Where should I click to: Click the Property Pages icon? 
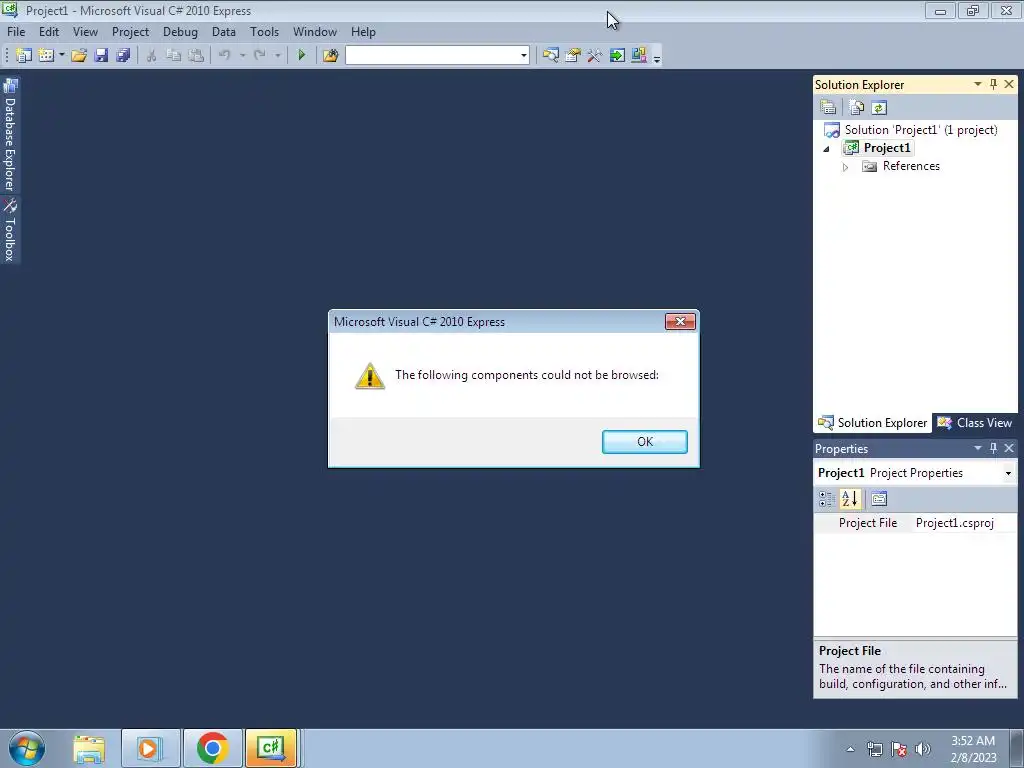(879, 500)
